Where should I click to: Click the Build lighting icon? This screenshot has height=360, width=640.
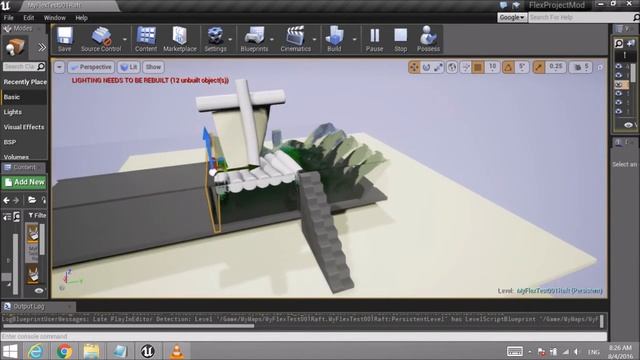click(x=334, y=39)
